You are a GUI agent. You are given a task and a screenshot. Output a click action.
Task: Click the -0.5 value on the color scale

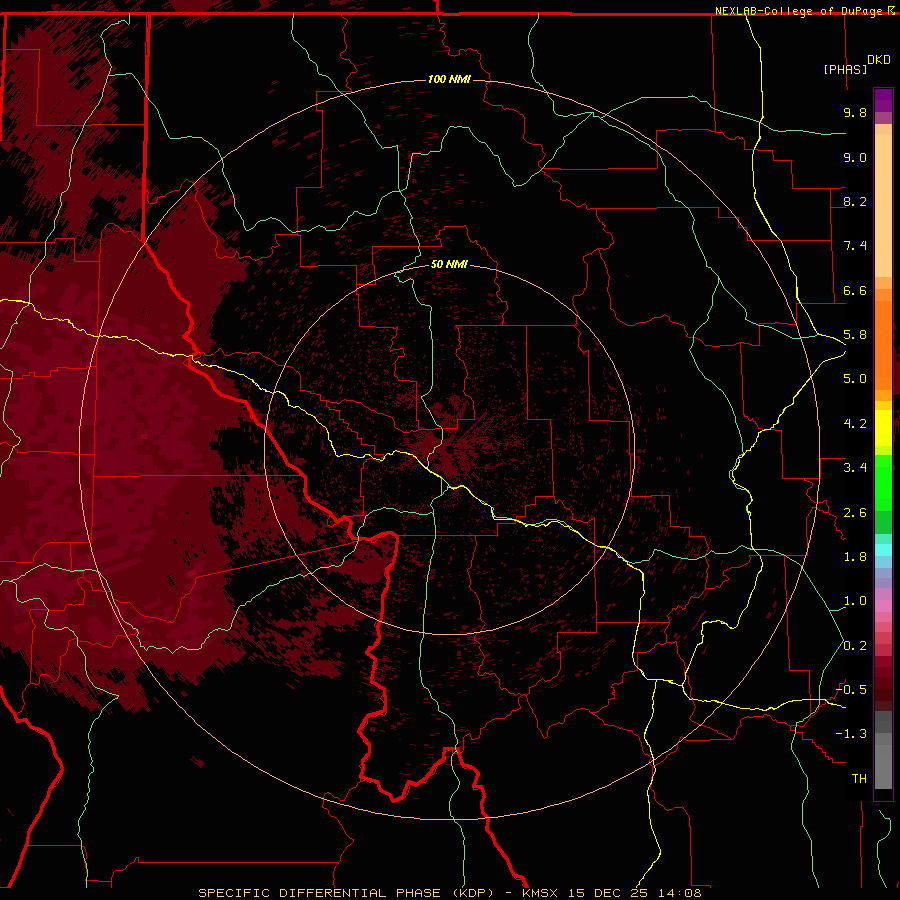click(851, 690)
